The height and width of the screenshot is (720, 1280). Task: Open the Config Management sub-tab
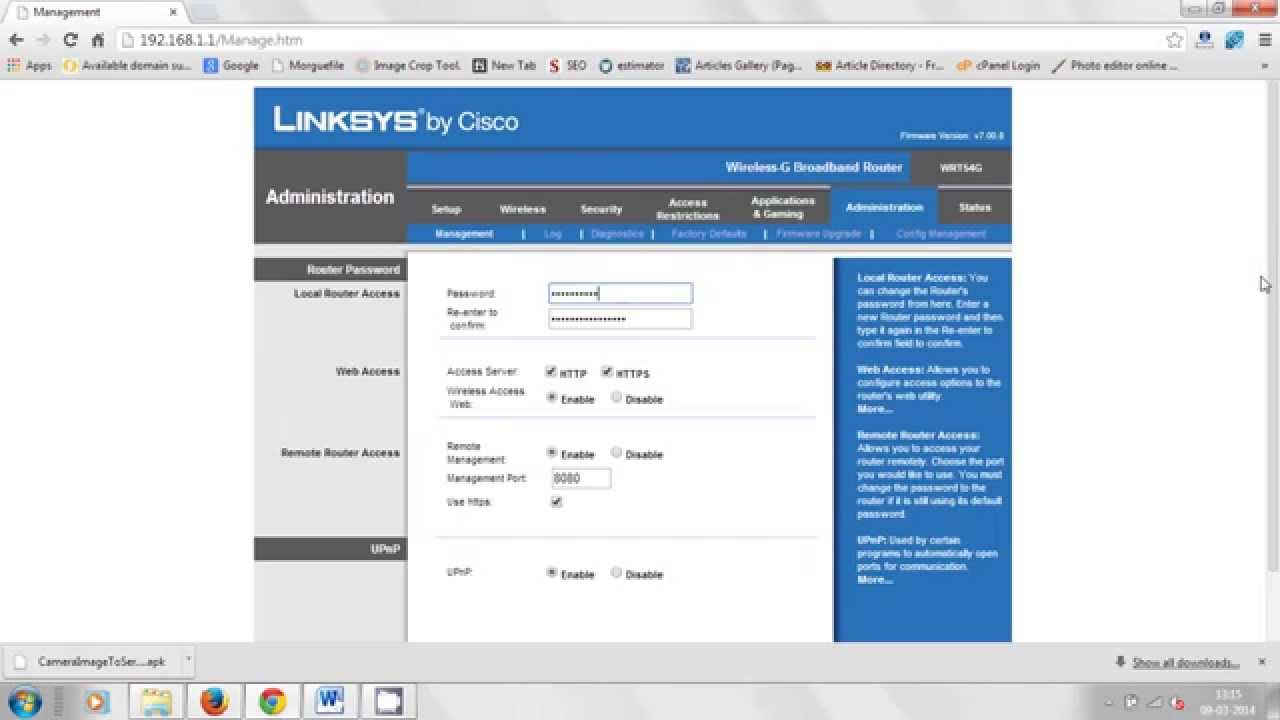(941, 234)
